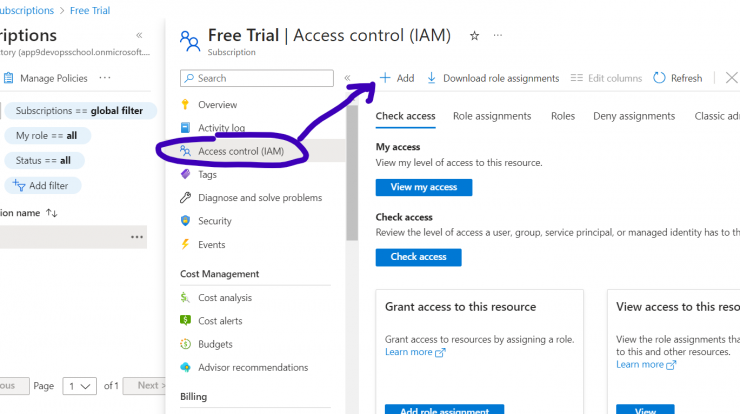The width and height of the screenshot is (740, 414).
Task: Click the Add role assignment plus button
Action: click(x=397, y=78)
